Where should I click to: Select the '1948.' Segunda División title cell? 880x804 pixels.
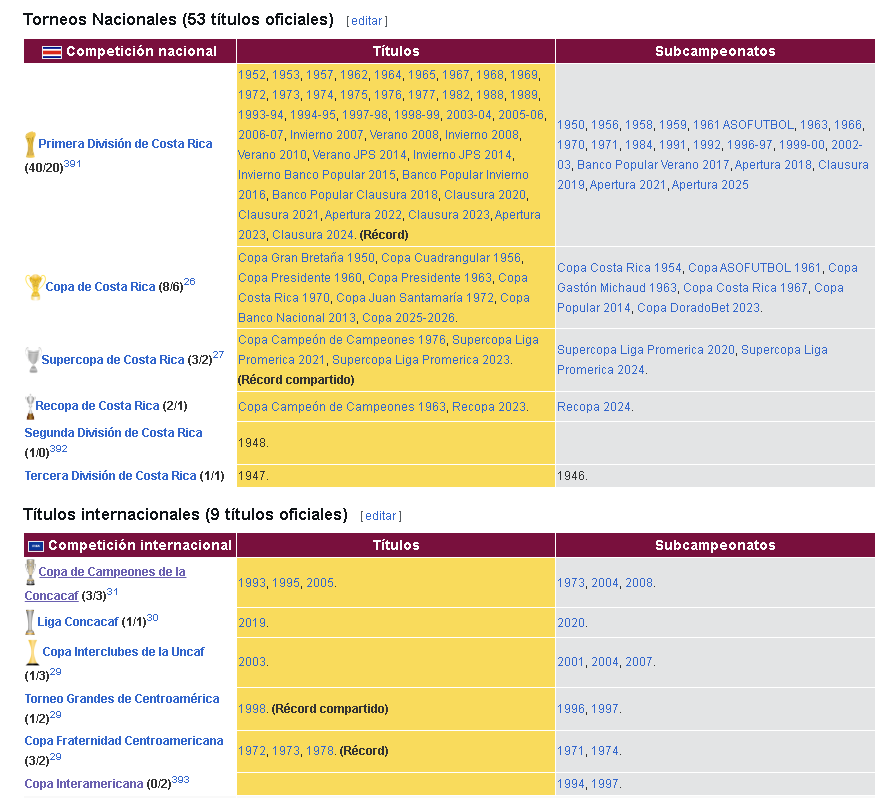point(396,443)
